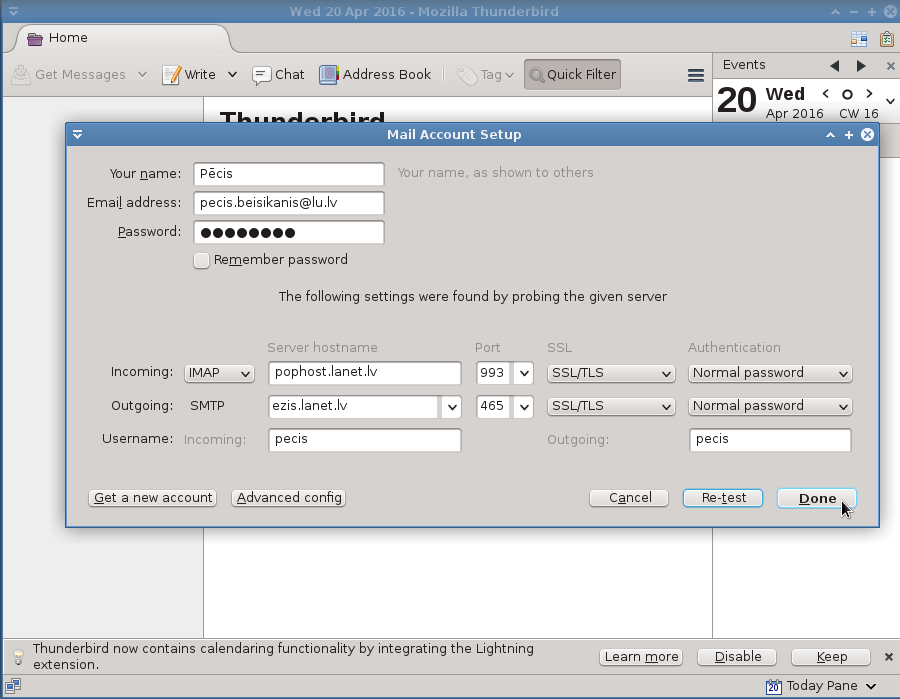Open the outgoing SSL/TLS dropdown
Screen dimensions: 900x699
(611, 407)
